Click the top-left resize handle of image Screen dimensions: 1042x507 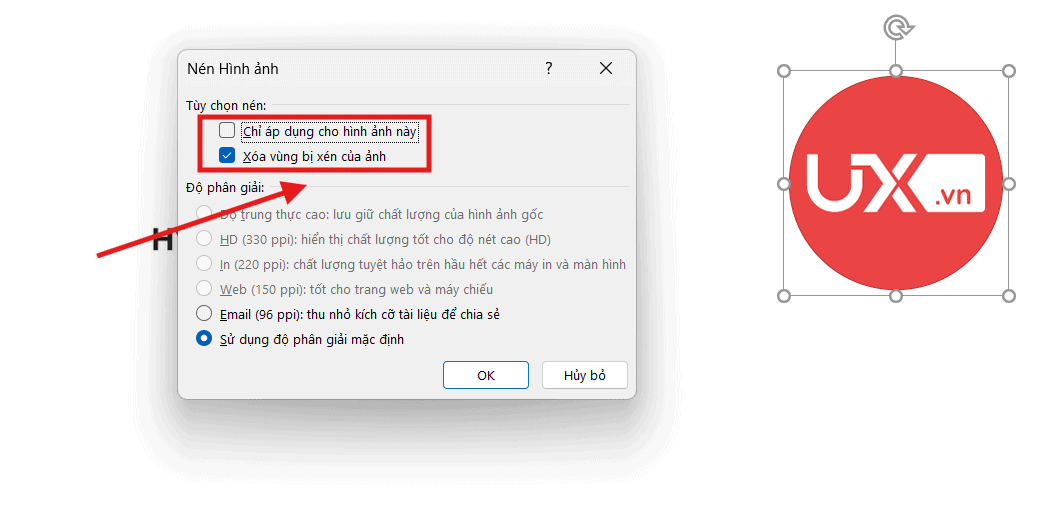coord(783,70)
